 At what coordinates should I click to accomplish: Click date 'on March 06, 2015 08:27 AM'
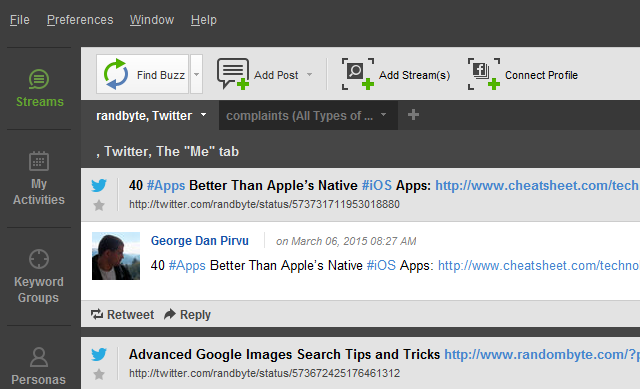coord(346,241)
